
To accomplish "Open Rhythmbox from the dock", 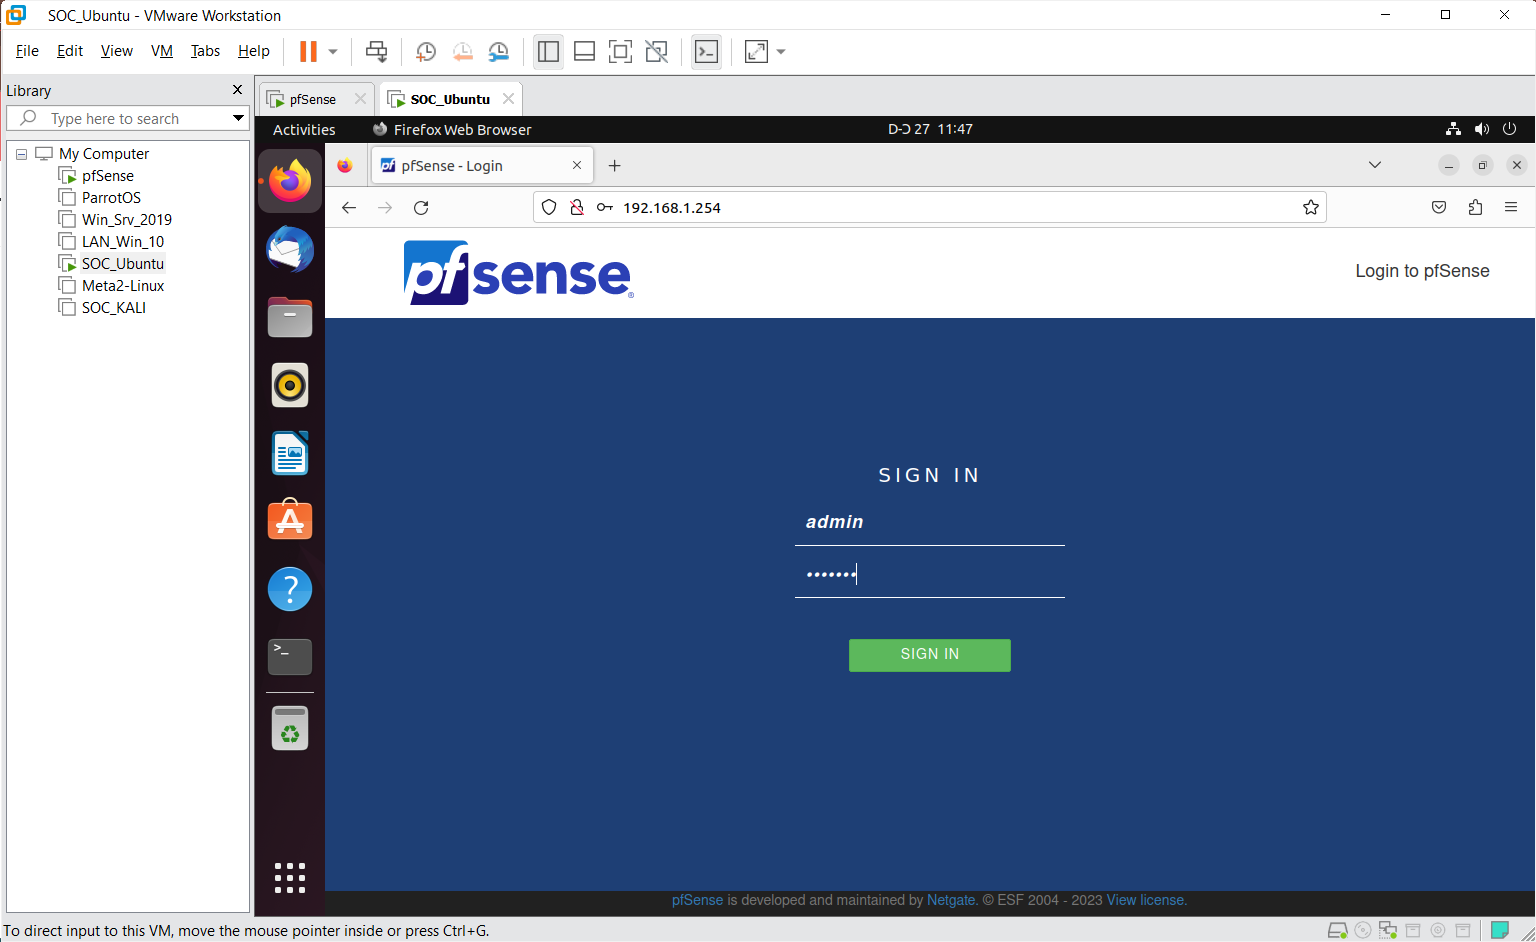I will tap(290, 386).
